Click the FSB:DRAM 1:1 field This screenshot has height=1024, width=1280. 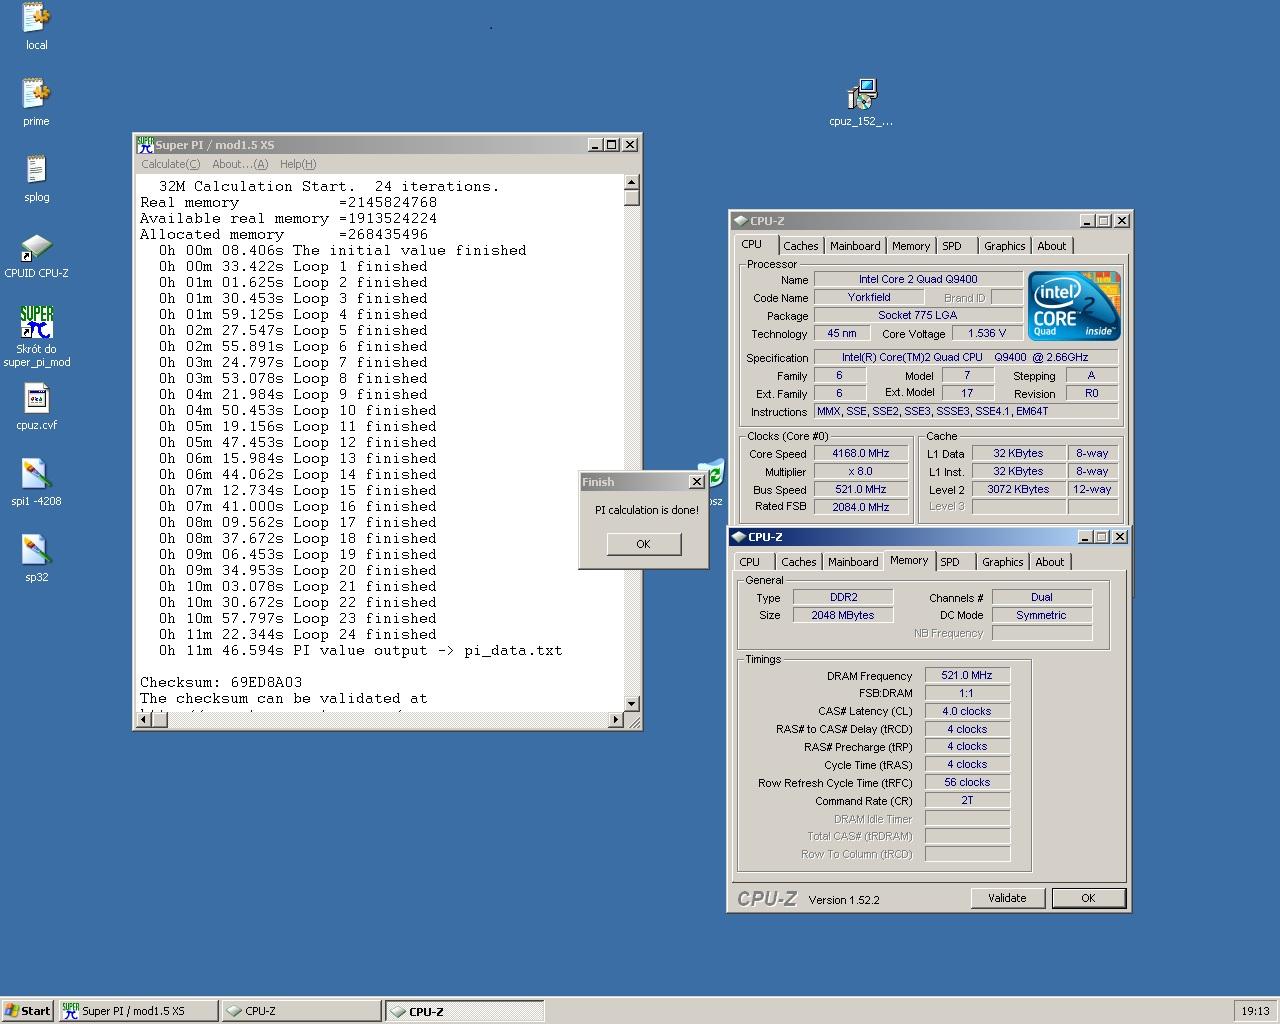(967, 693)
